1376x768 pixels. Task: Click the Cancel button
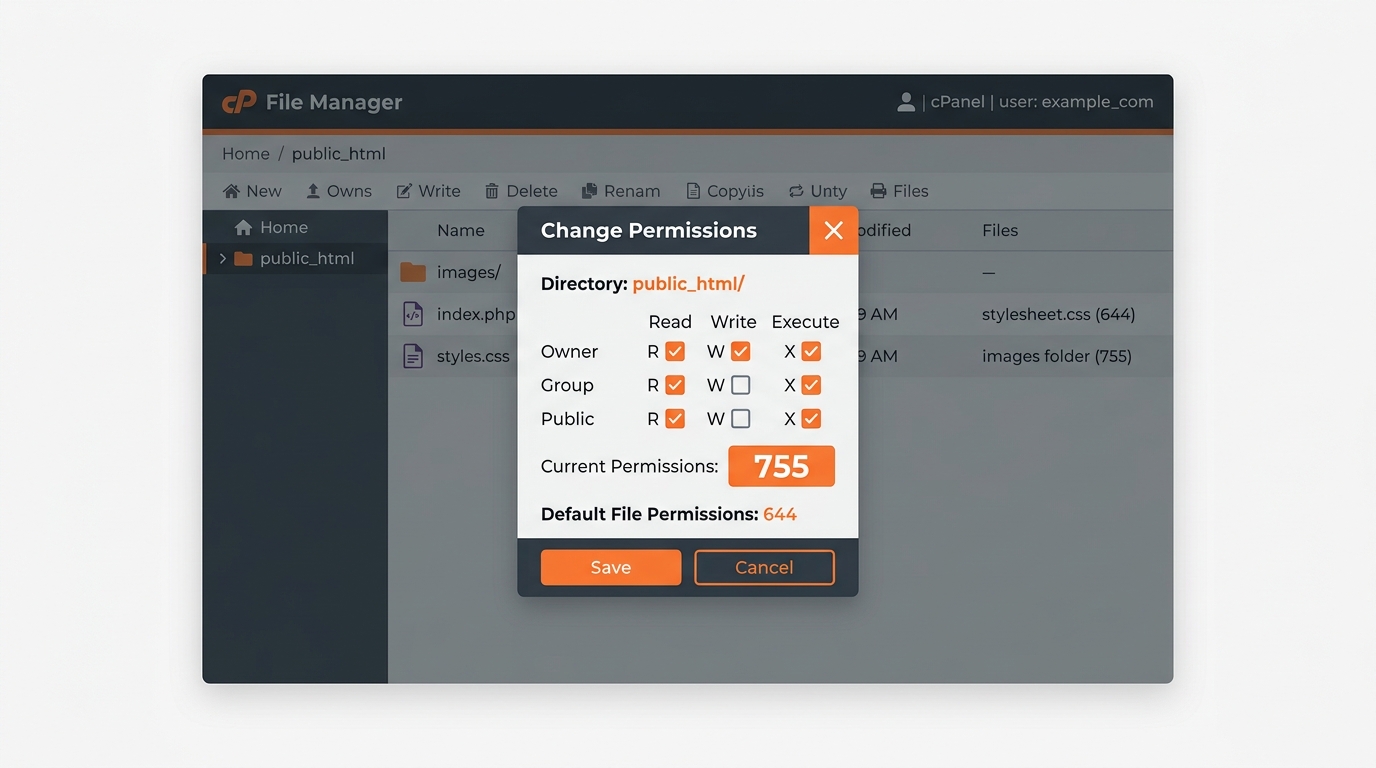(764, 567)
